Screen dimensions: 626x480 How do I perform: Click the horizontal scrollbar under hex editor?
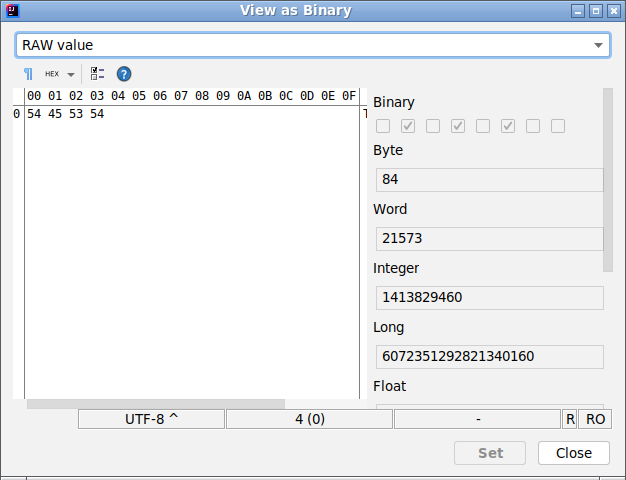pos(155,404)
